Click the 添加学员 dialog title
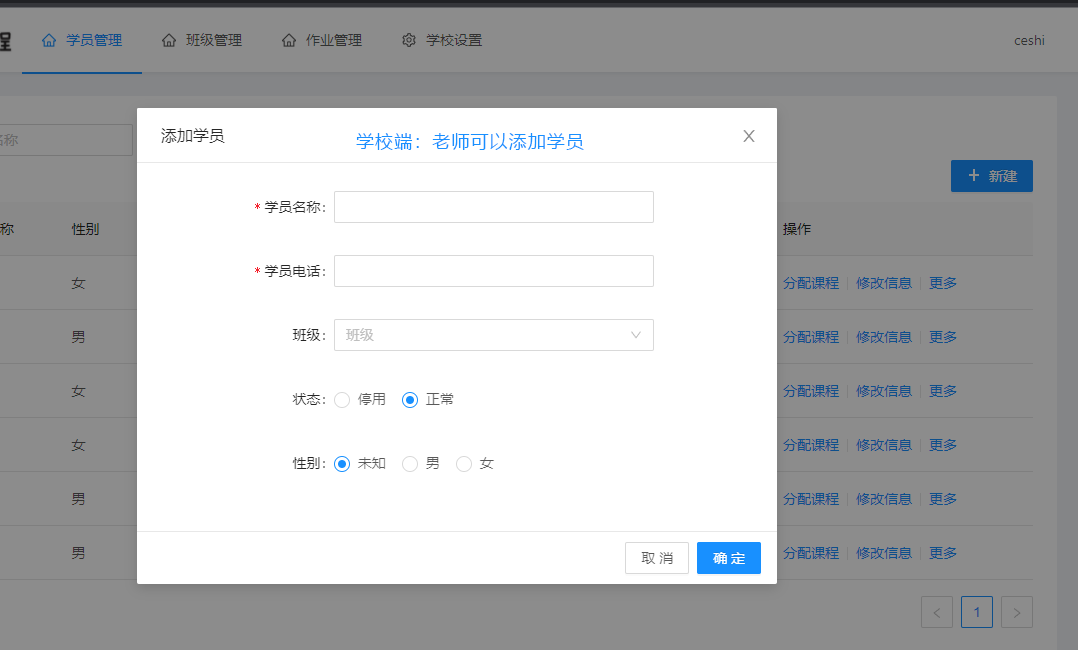Image resolution: width=1078 pixels, height=650 pixels. click(x=192, y=136)
